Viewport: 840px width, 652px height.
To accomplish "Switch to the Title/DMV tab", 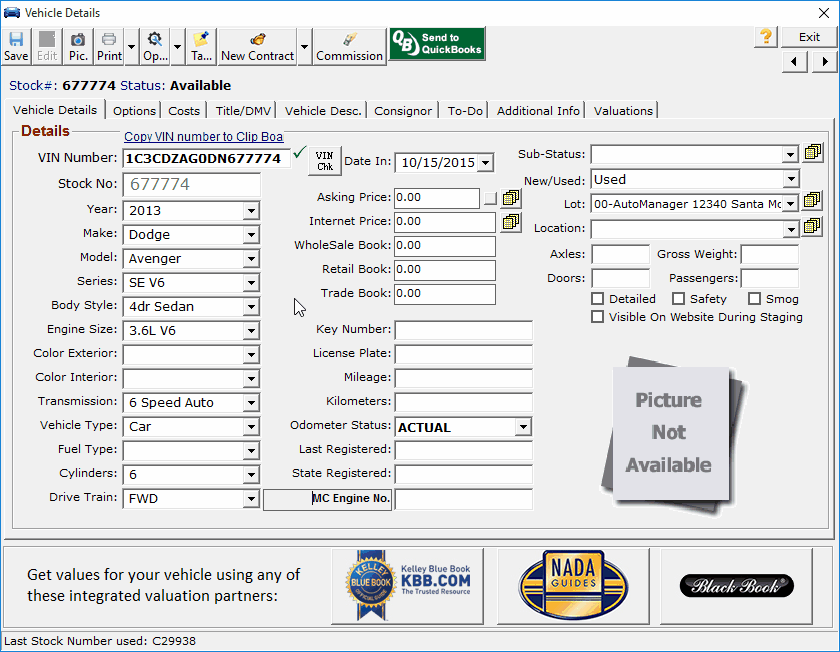I will (x=243, y=111).
